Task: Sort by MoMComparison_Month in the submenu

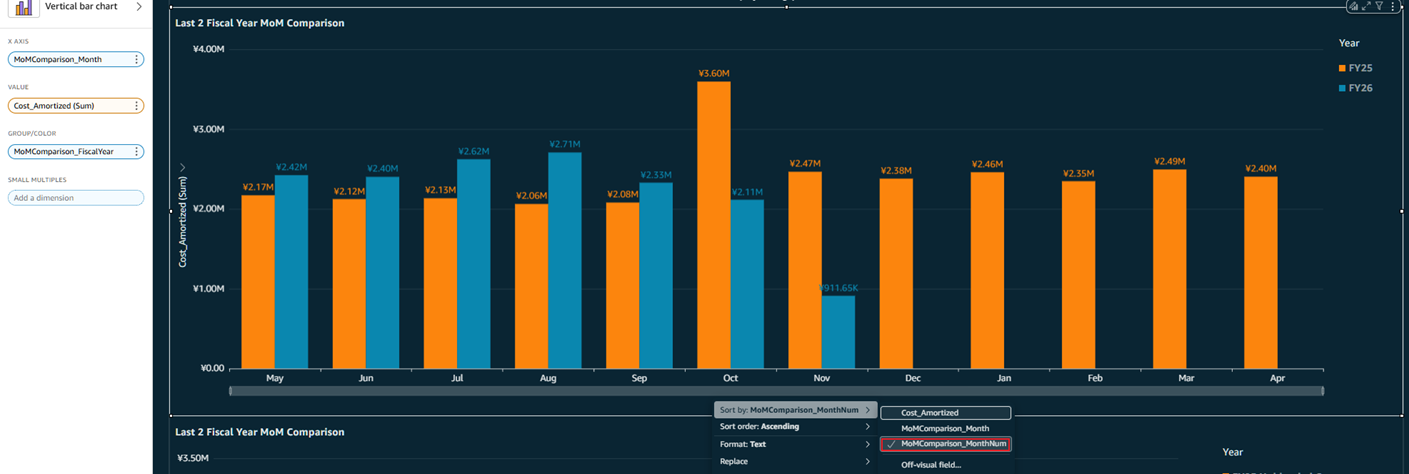Action: point(945,429)
